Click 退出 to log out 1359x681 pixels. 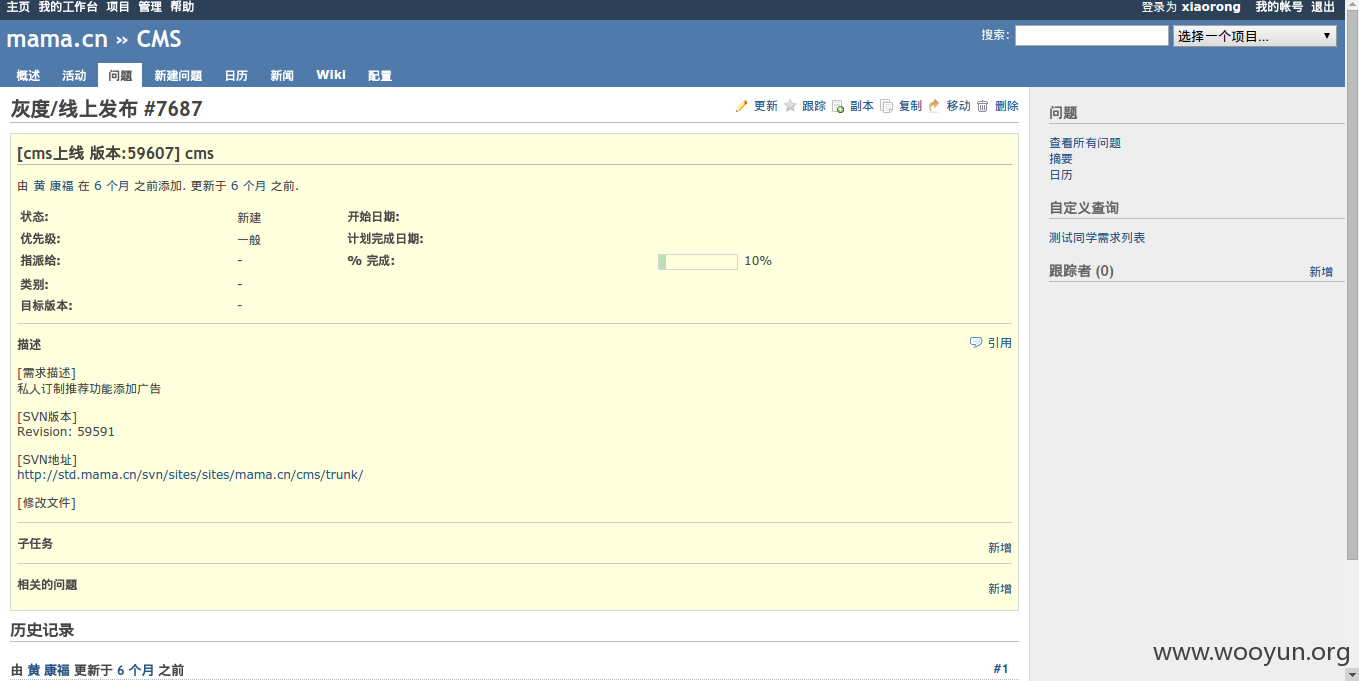tap(1323, 7)
